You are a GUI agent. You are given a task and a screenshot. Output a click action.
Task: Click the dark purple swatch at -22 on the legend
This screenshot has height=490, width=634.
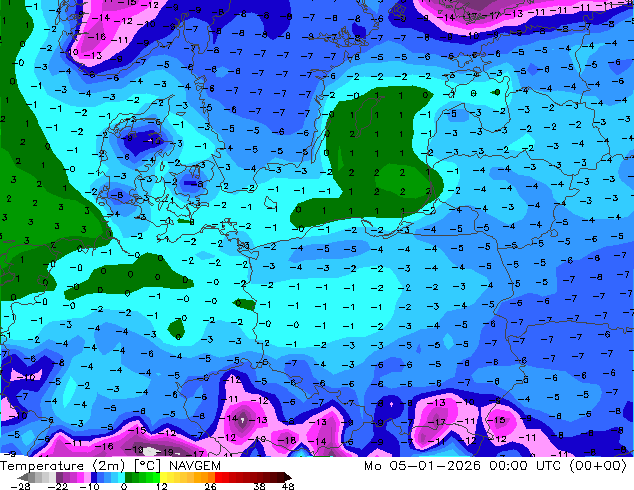(x=59, y=477)
